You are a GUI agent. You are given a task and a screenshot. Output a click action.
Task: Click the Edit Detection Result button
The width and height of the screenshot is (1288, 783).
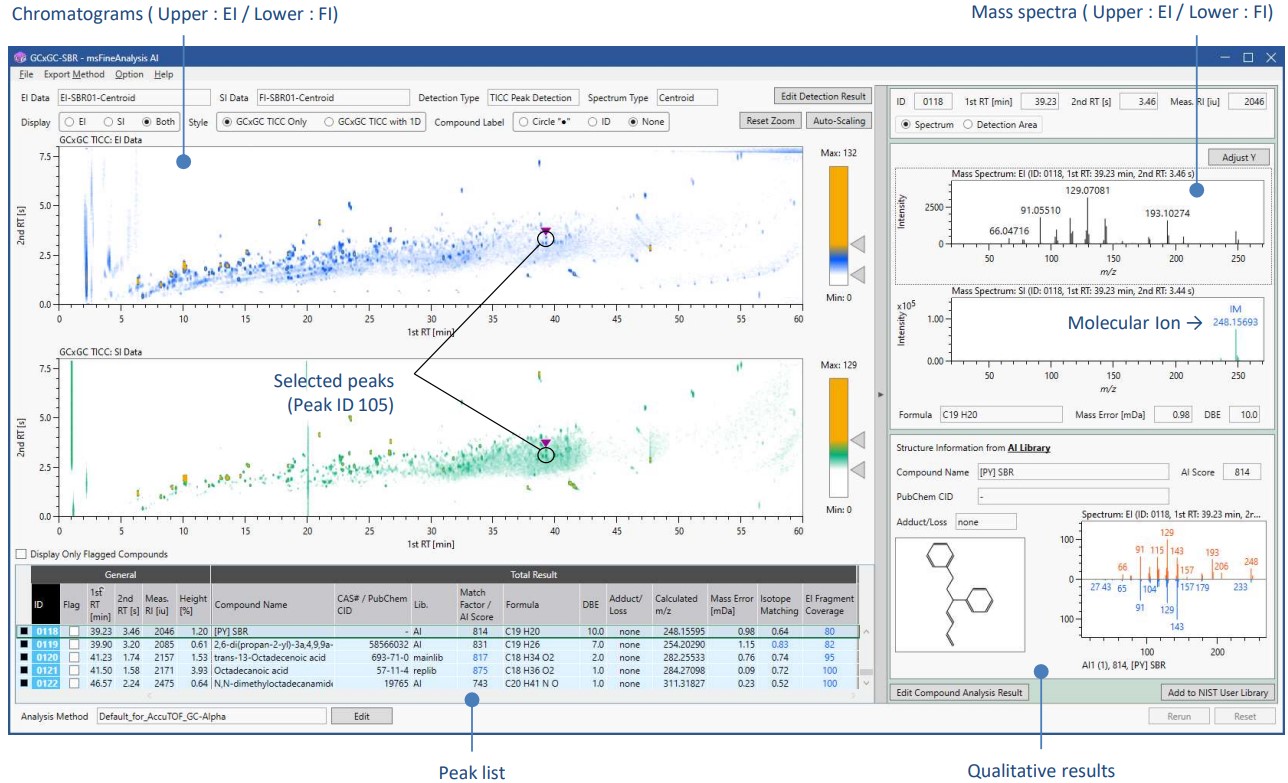click(821, 96)
